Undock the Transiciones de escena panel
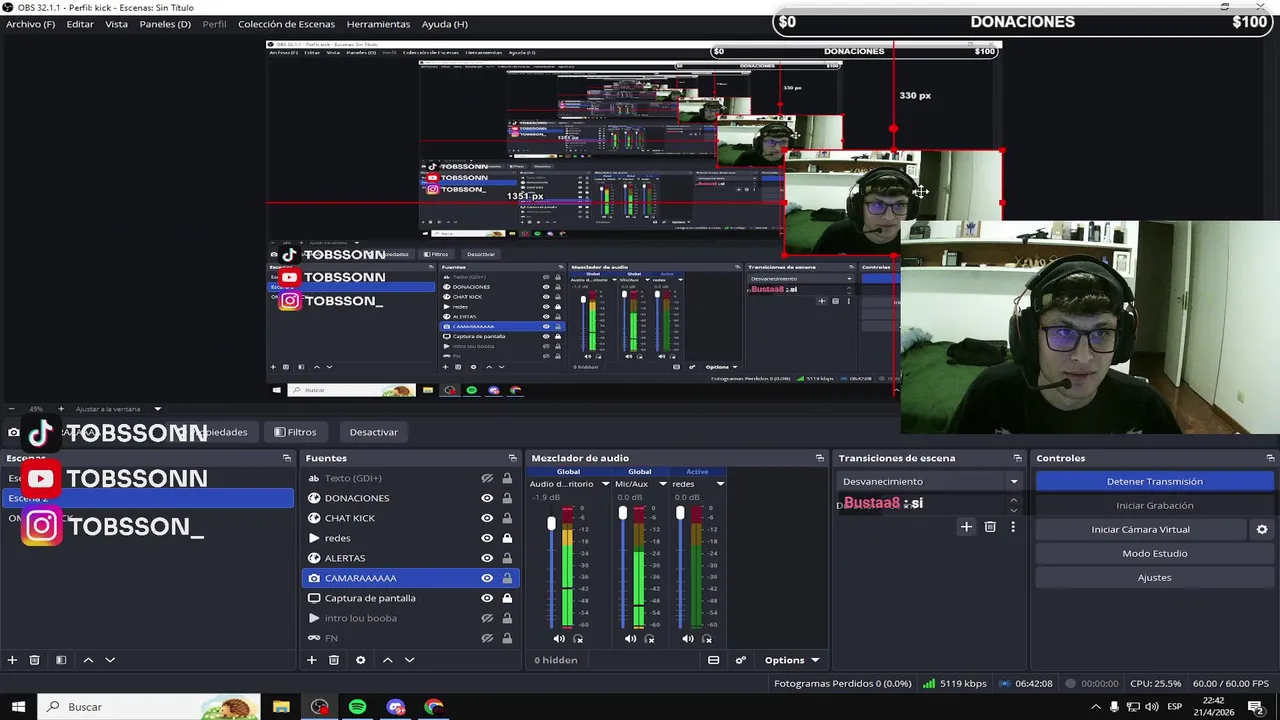The height and width of the screenshot is (720, 1280). (1017, 458)
